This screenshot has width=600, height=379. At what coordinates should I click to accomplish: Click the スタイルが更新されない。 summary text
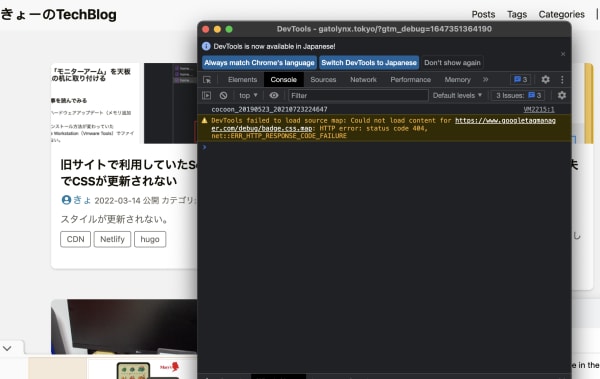114,219
